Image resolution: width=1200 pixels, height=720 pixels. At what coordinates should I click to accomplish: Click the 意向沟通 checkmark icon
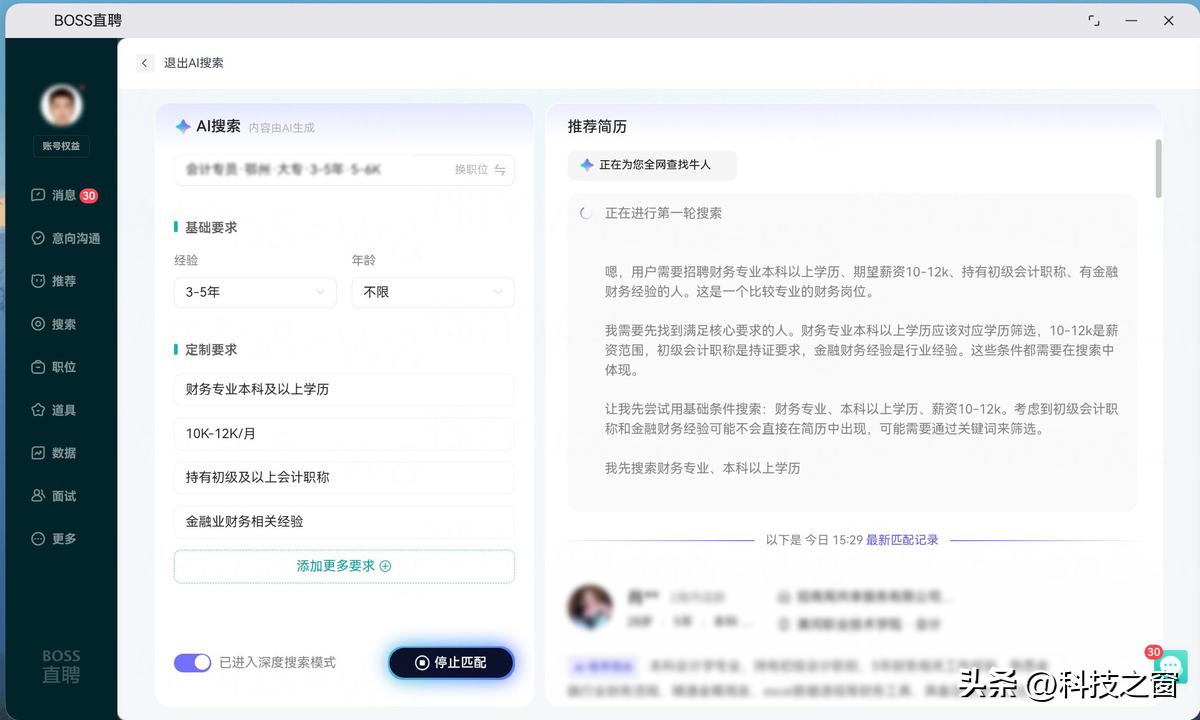coord(38,239)
